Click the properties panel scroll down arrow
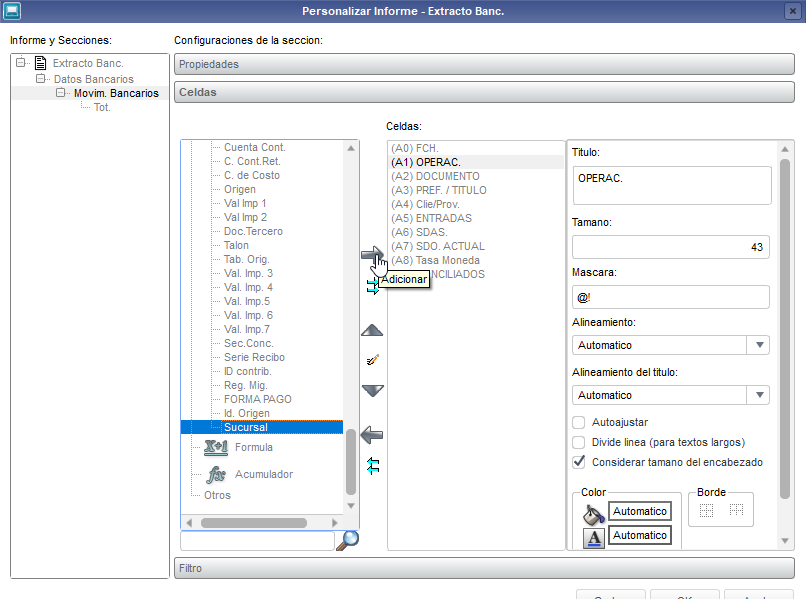Screen dimensions: 806x599 pos(784,540)
